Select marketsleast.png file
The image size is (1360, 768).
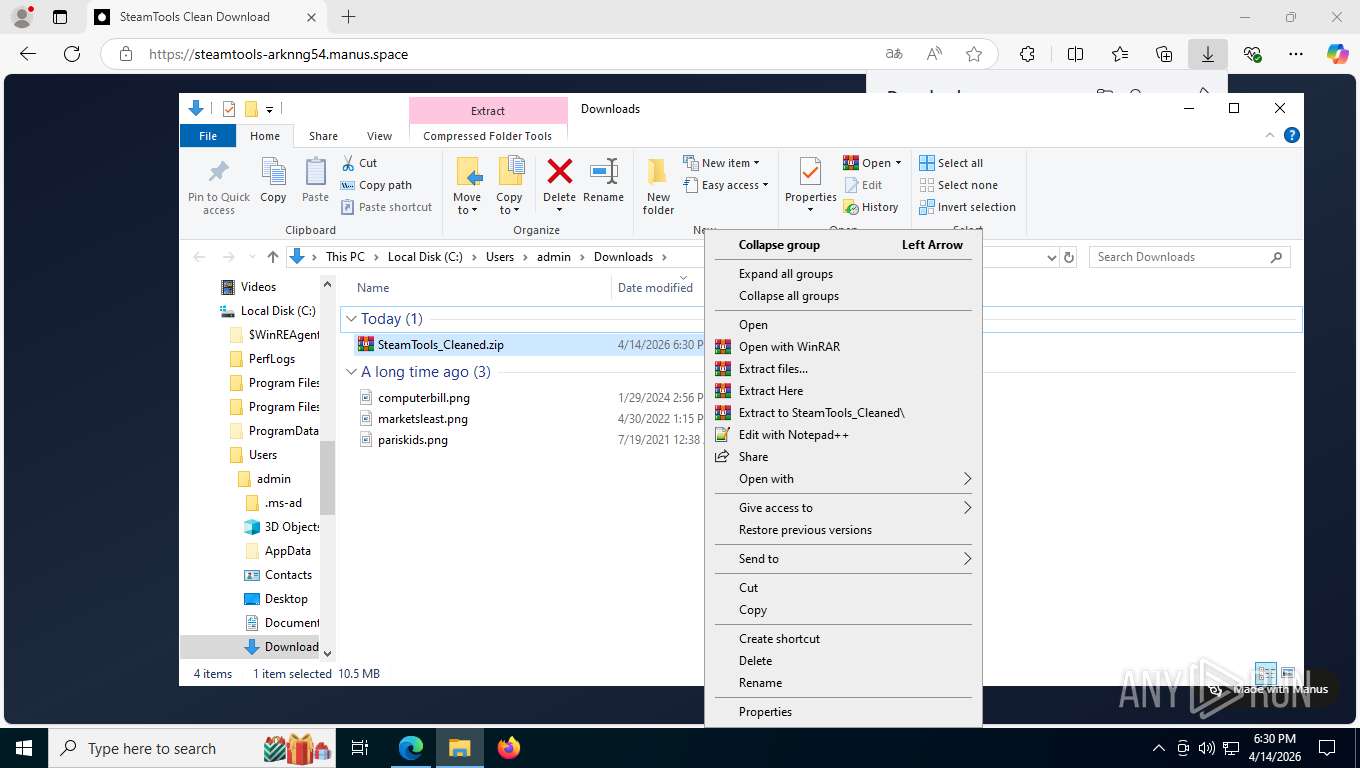click(422, 419)
